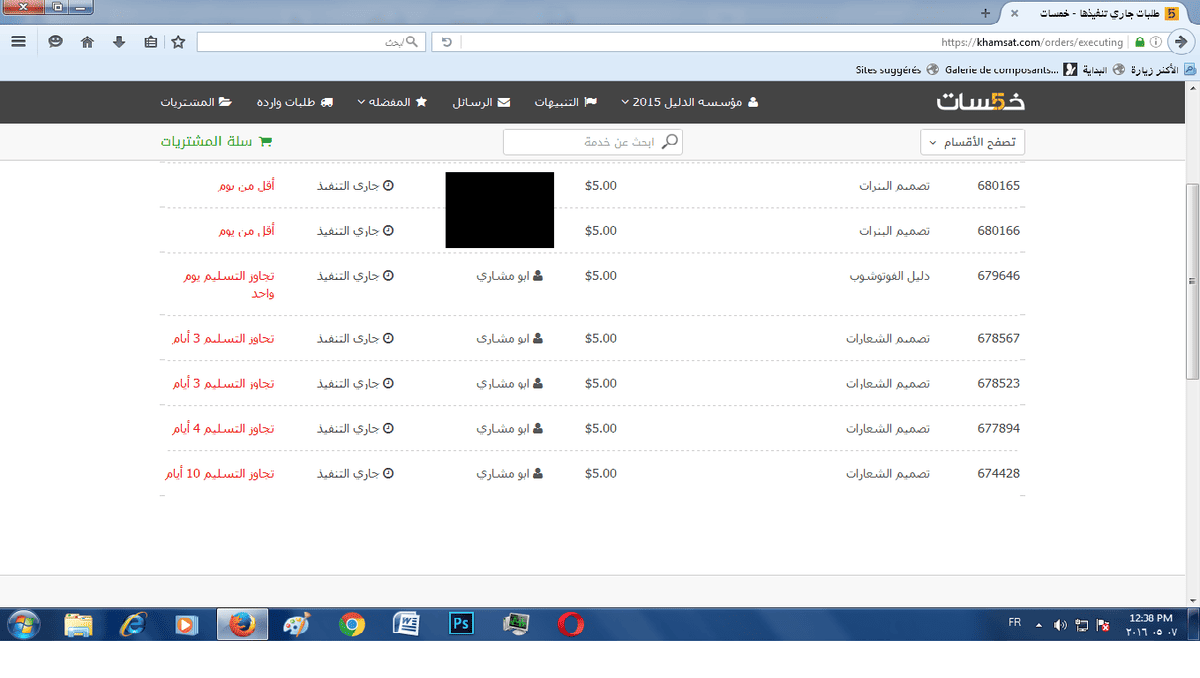Open Microsoft Word from the taskbar
The image size is (1200, 678).
coord(406,624)
